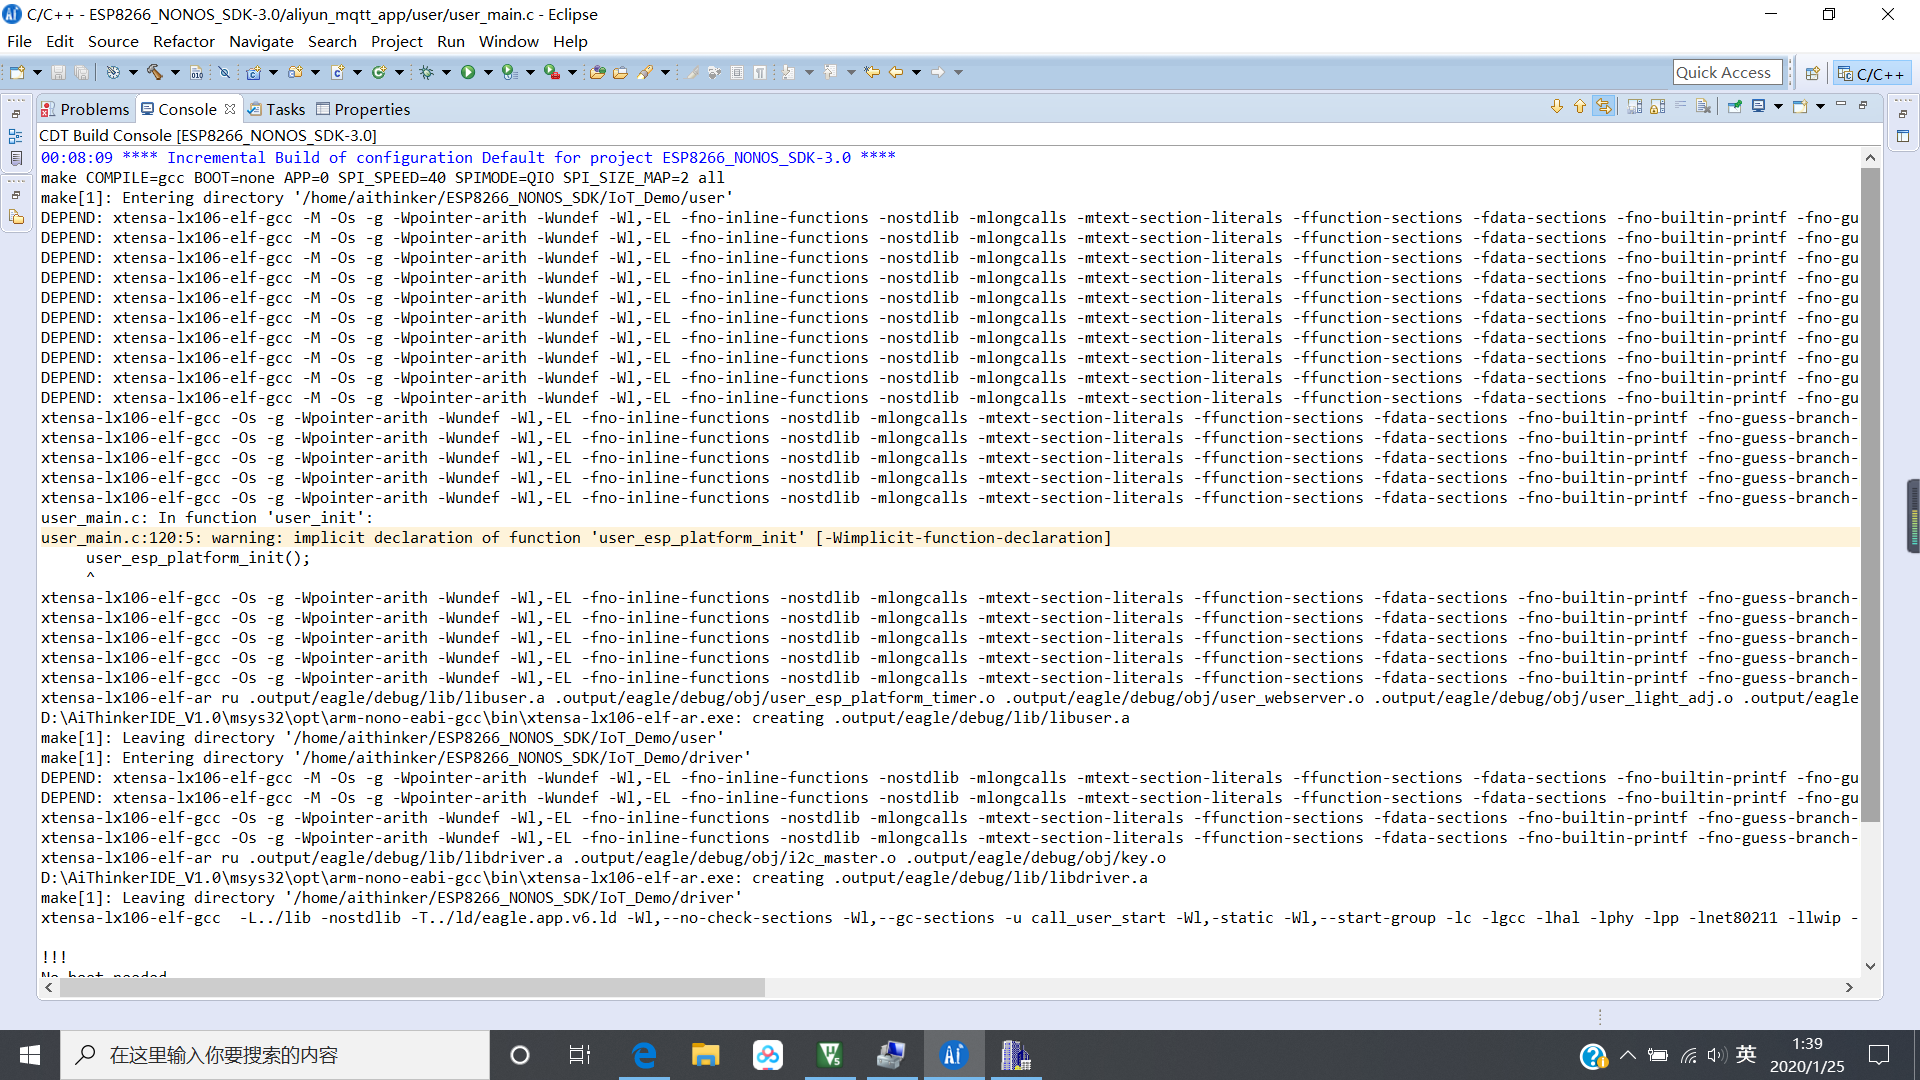The width and height of the screenshot is (1920, 1080).
Task: Click the Search flashlight icon
Action: (644, 72)
